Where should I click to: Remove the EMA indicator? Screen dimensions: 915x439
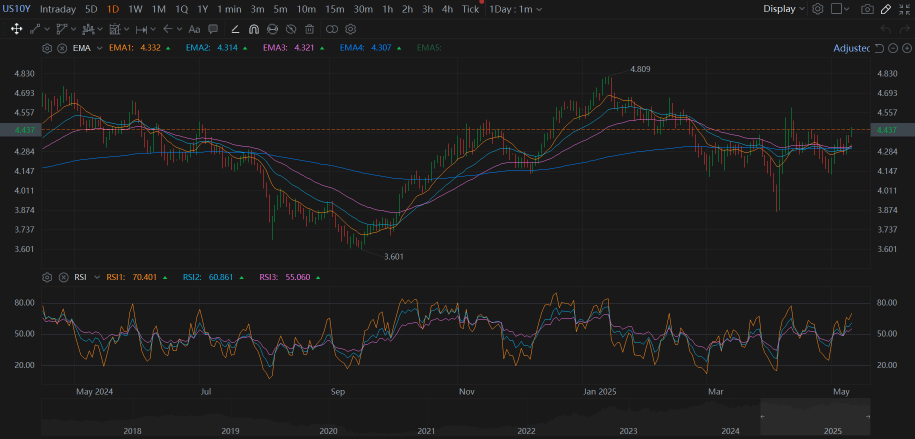click(x=62, y=48)
